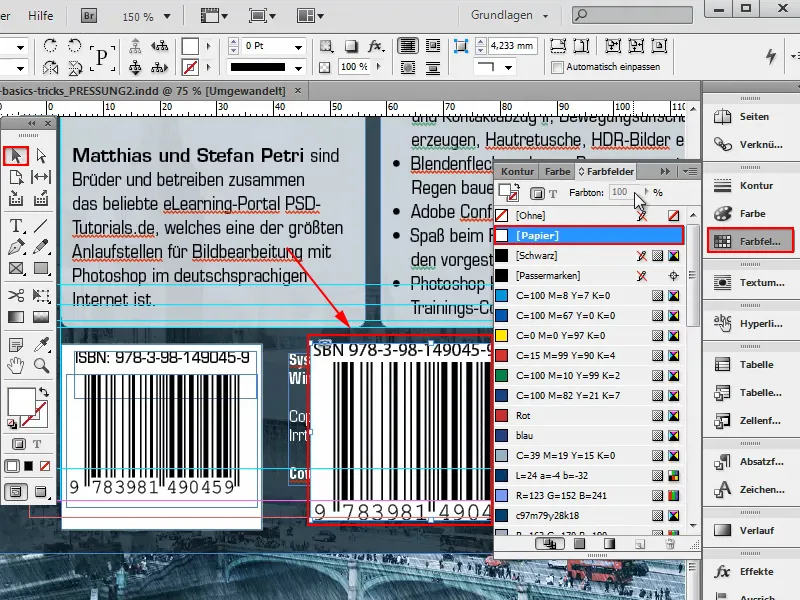The height and width of the screenshot is (600, 800).
Task: Select the Note tool
Action: tap(16, 345)
